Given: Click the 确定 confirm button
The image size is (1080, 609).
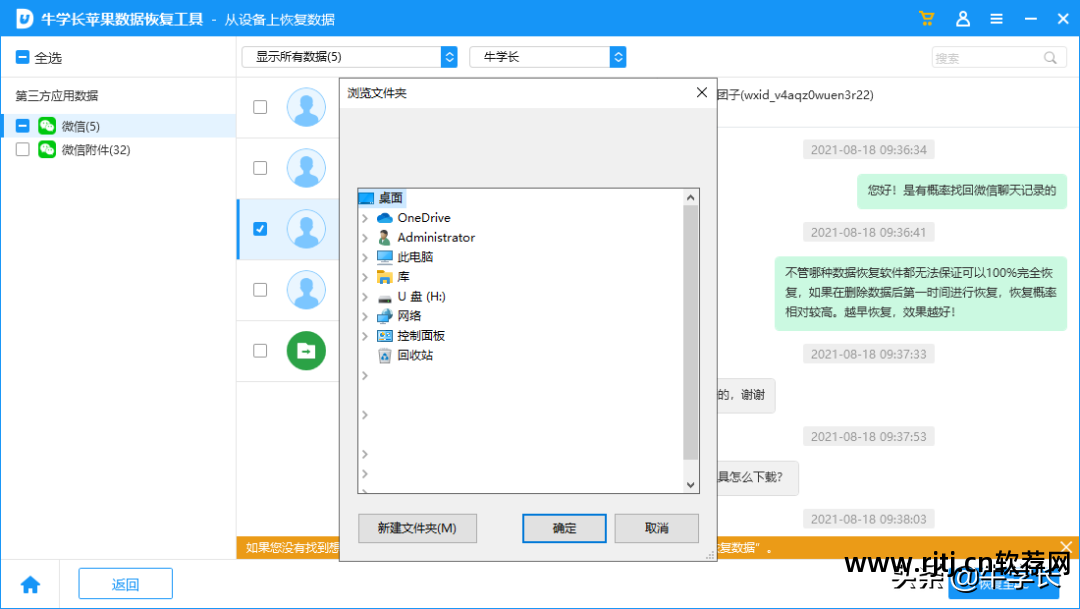Looking at the screenshot, I should pos(564,528).
